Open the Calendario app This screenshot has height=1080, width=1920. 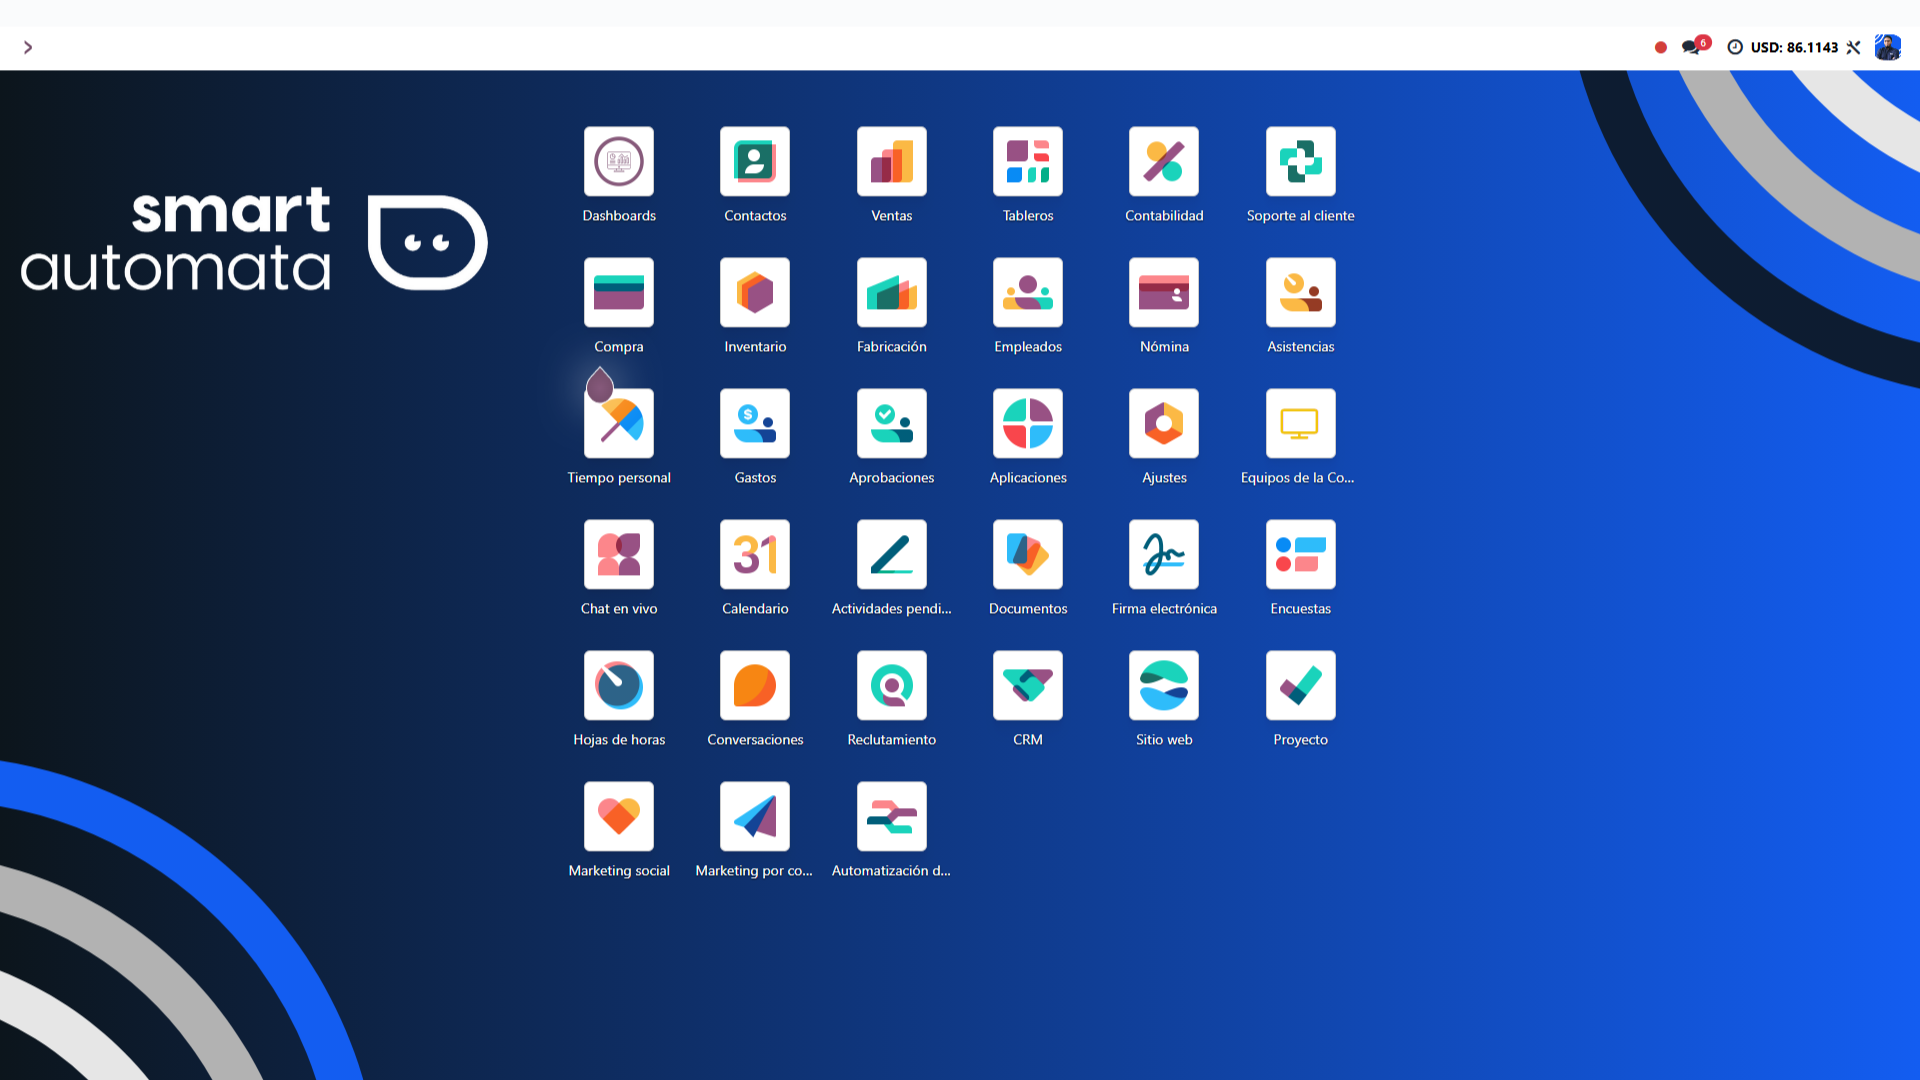tap(755, 554)
